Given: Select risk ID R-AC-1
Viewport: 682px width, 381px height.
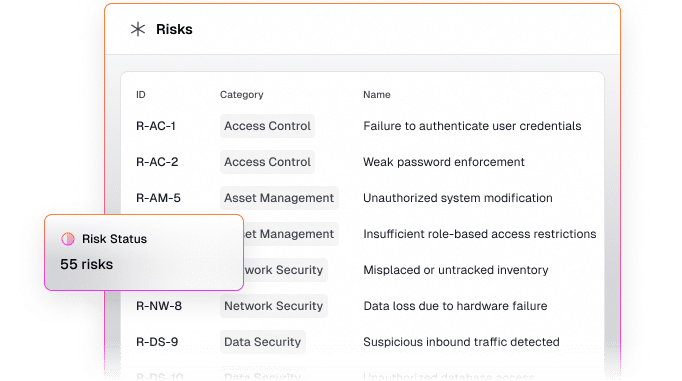Looking at the screenshot, I should tap(156, 126).
